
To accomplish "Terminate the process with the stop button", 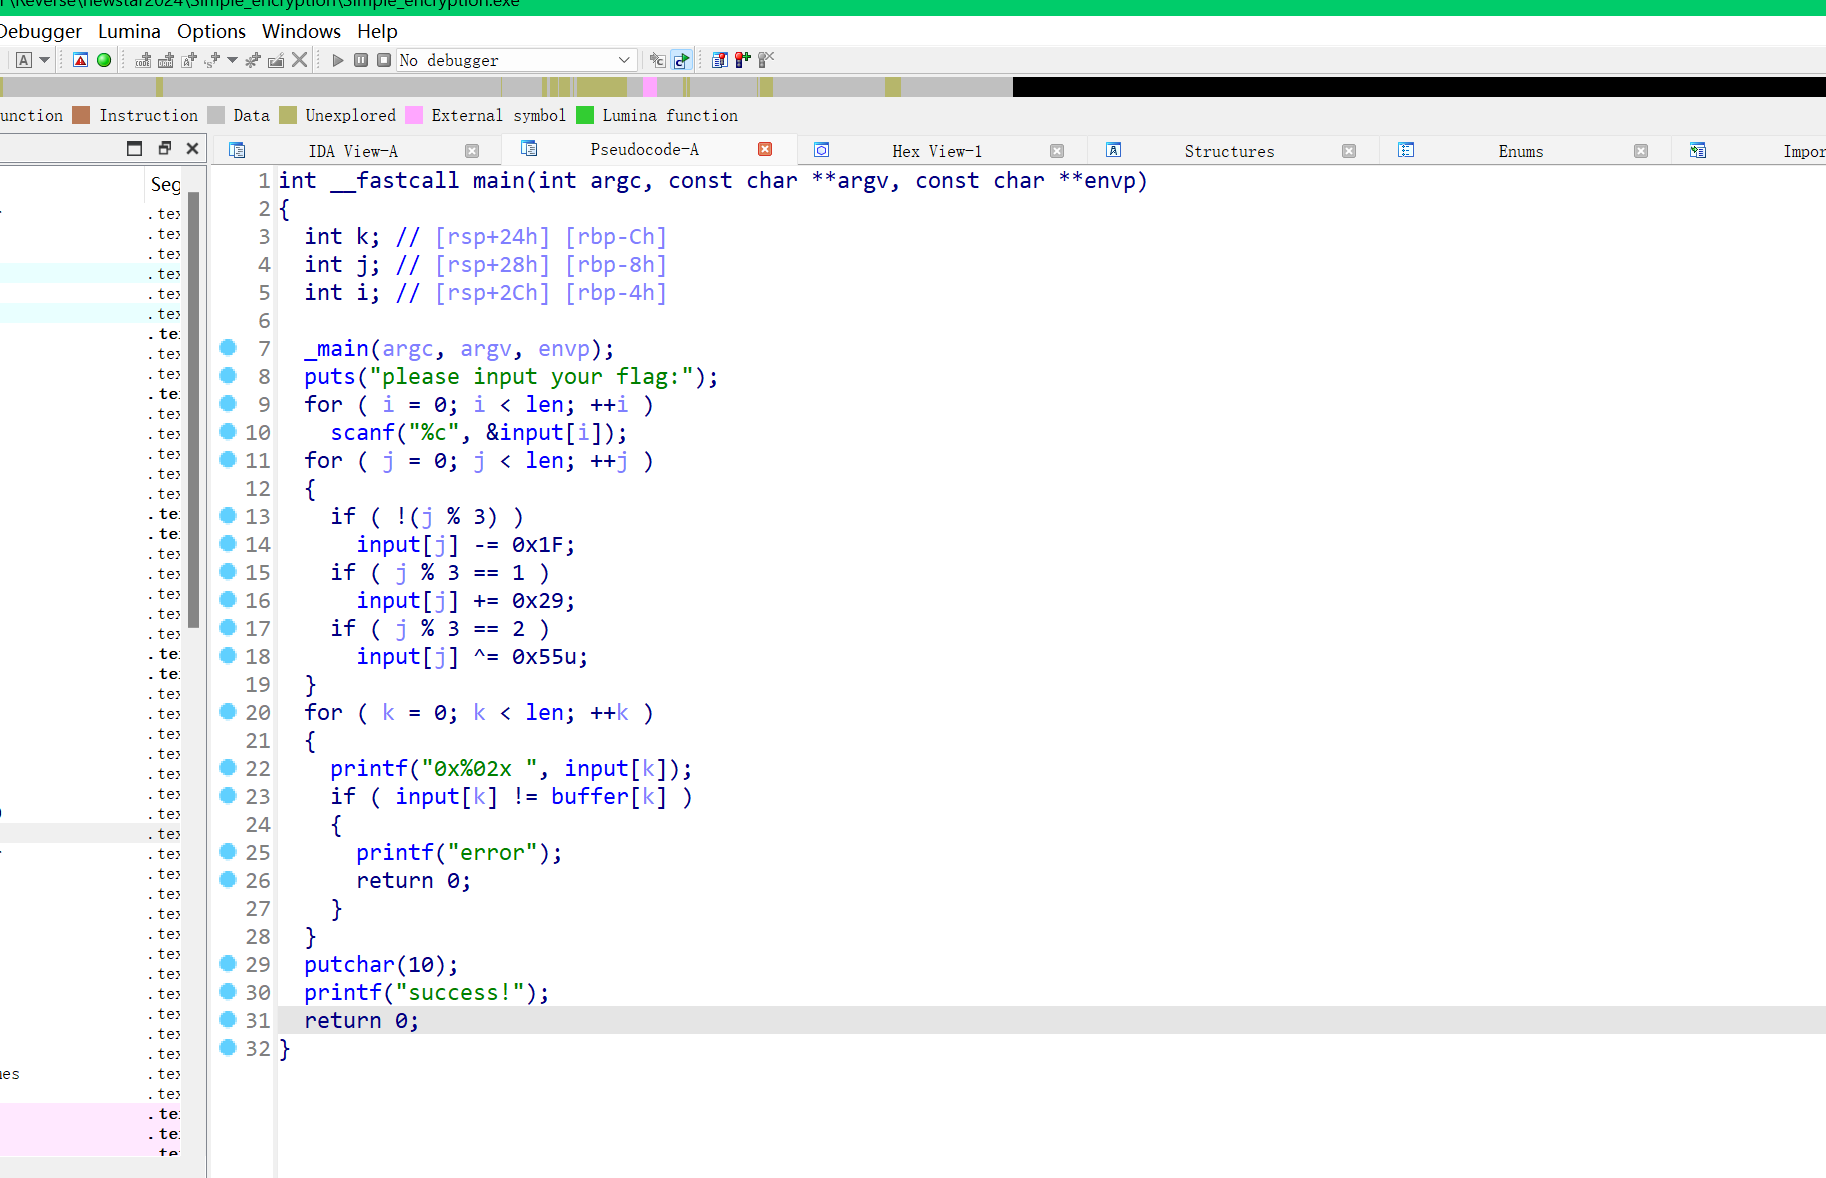I will pyautogui.click(x=384, y=60).
